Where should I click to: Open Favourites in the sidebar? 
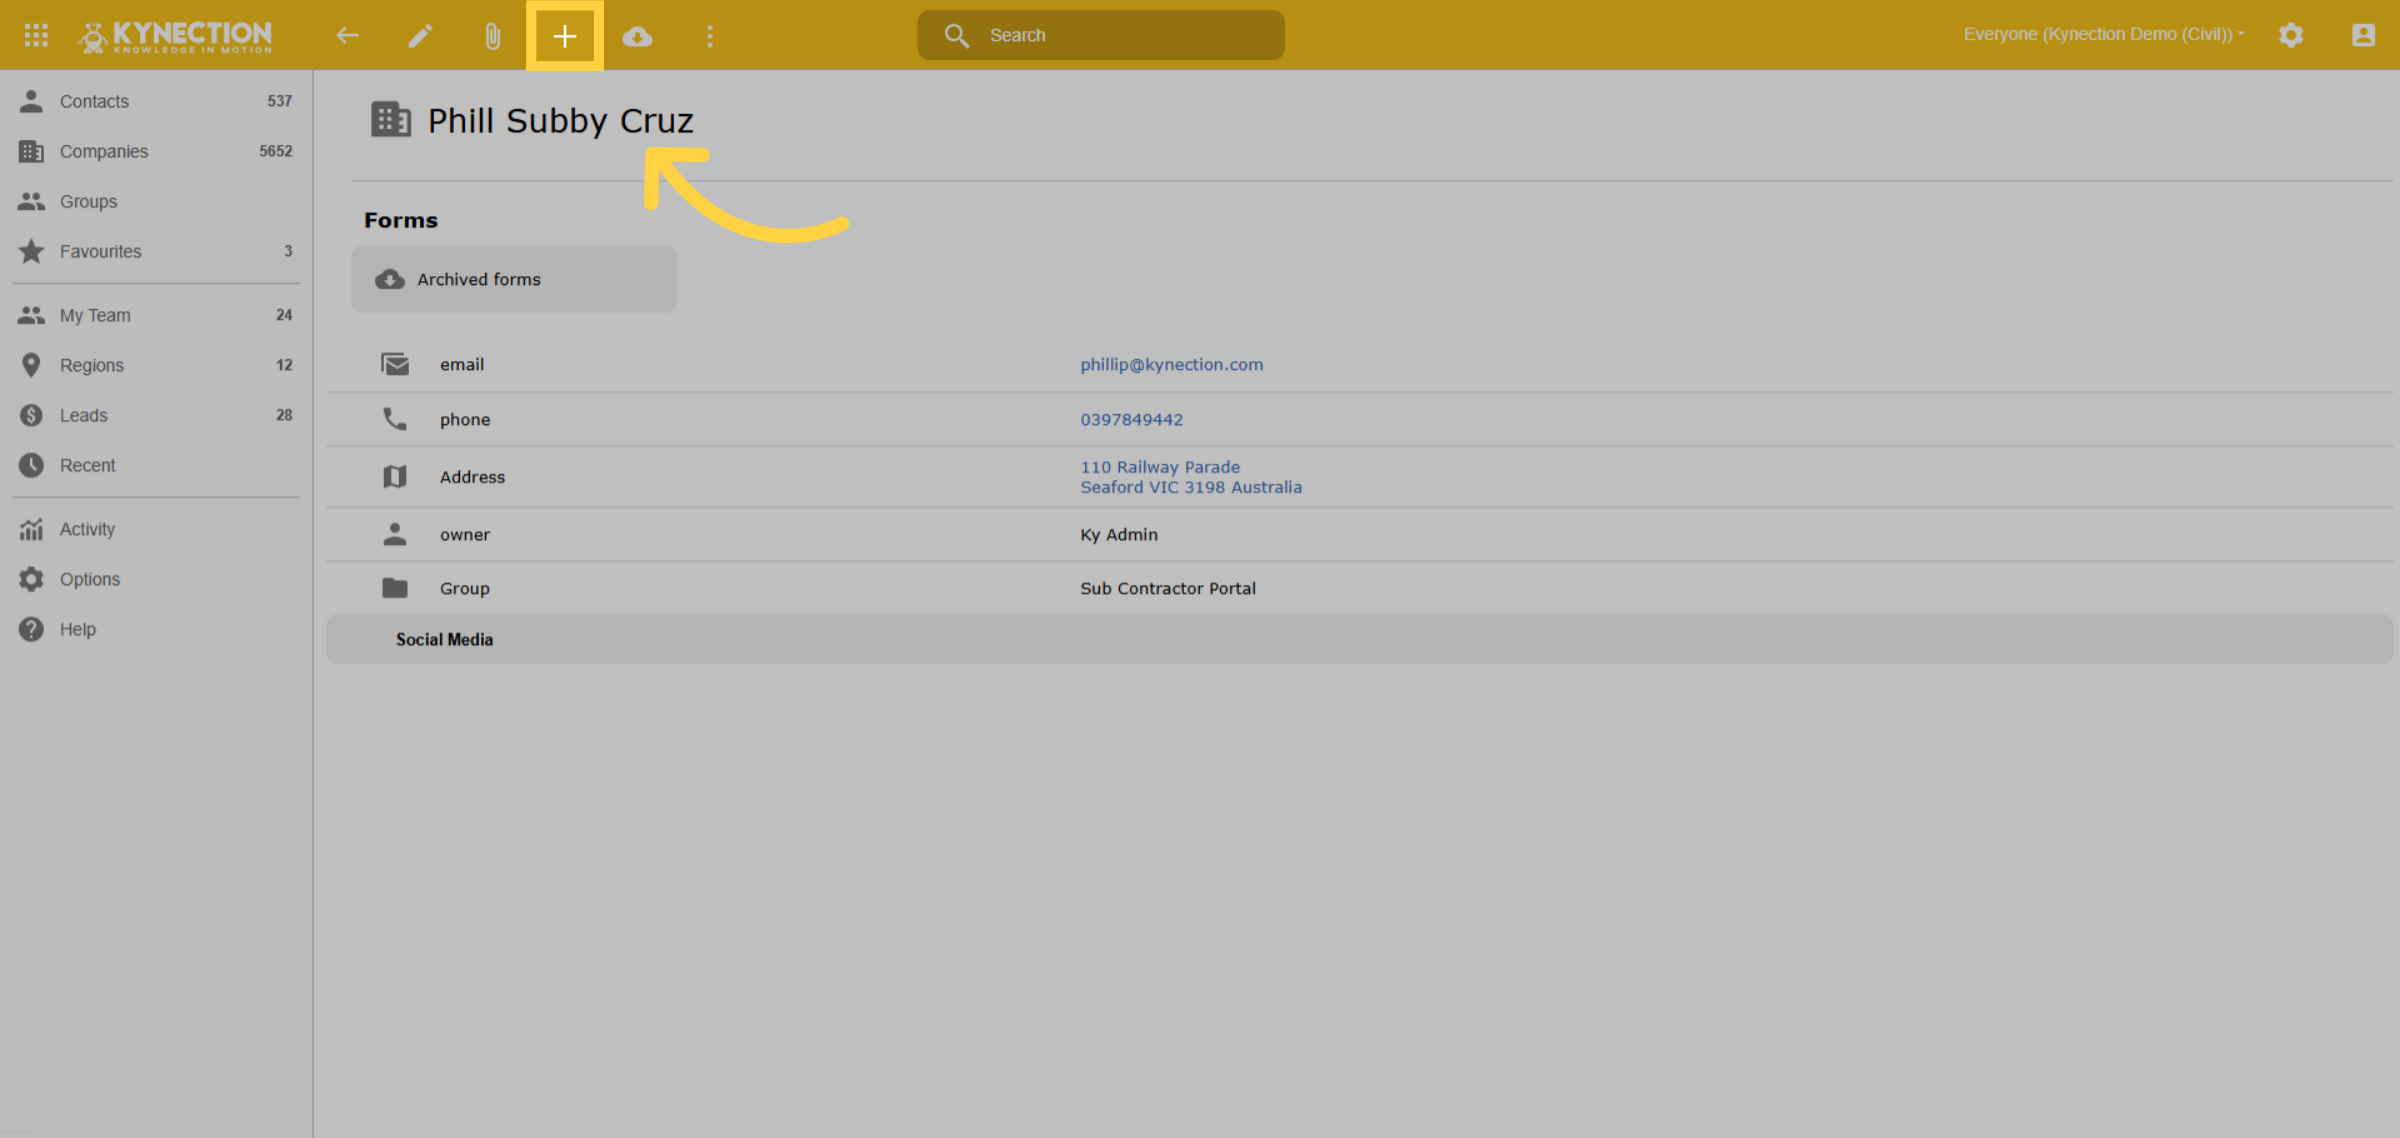coord(156,251)
